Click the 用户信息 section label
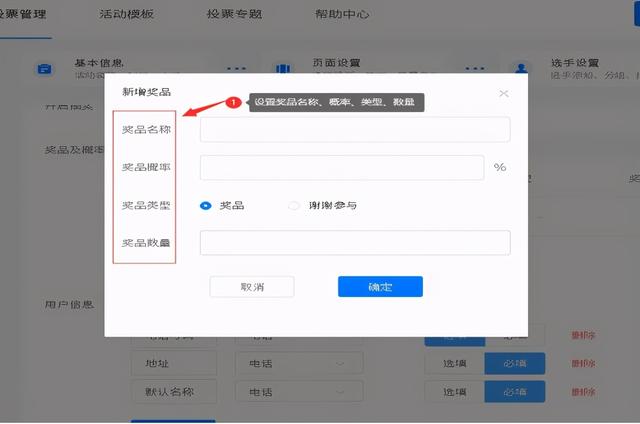Image resolution: width=640 pixels, height=424 pixels. point(69,304)
